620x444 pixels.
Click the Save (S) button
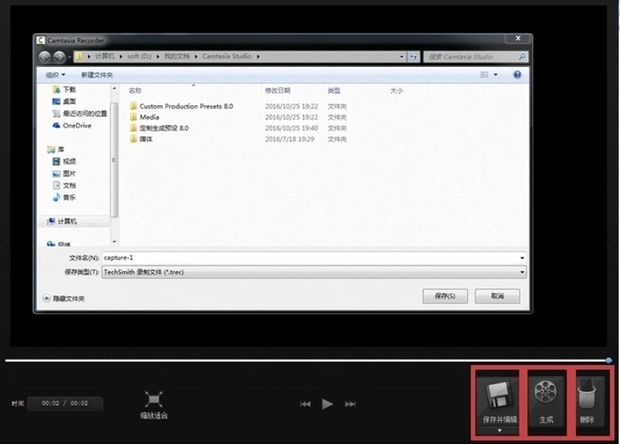click(x=445, y=296)
